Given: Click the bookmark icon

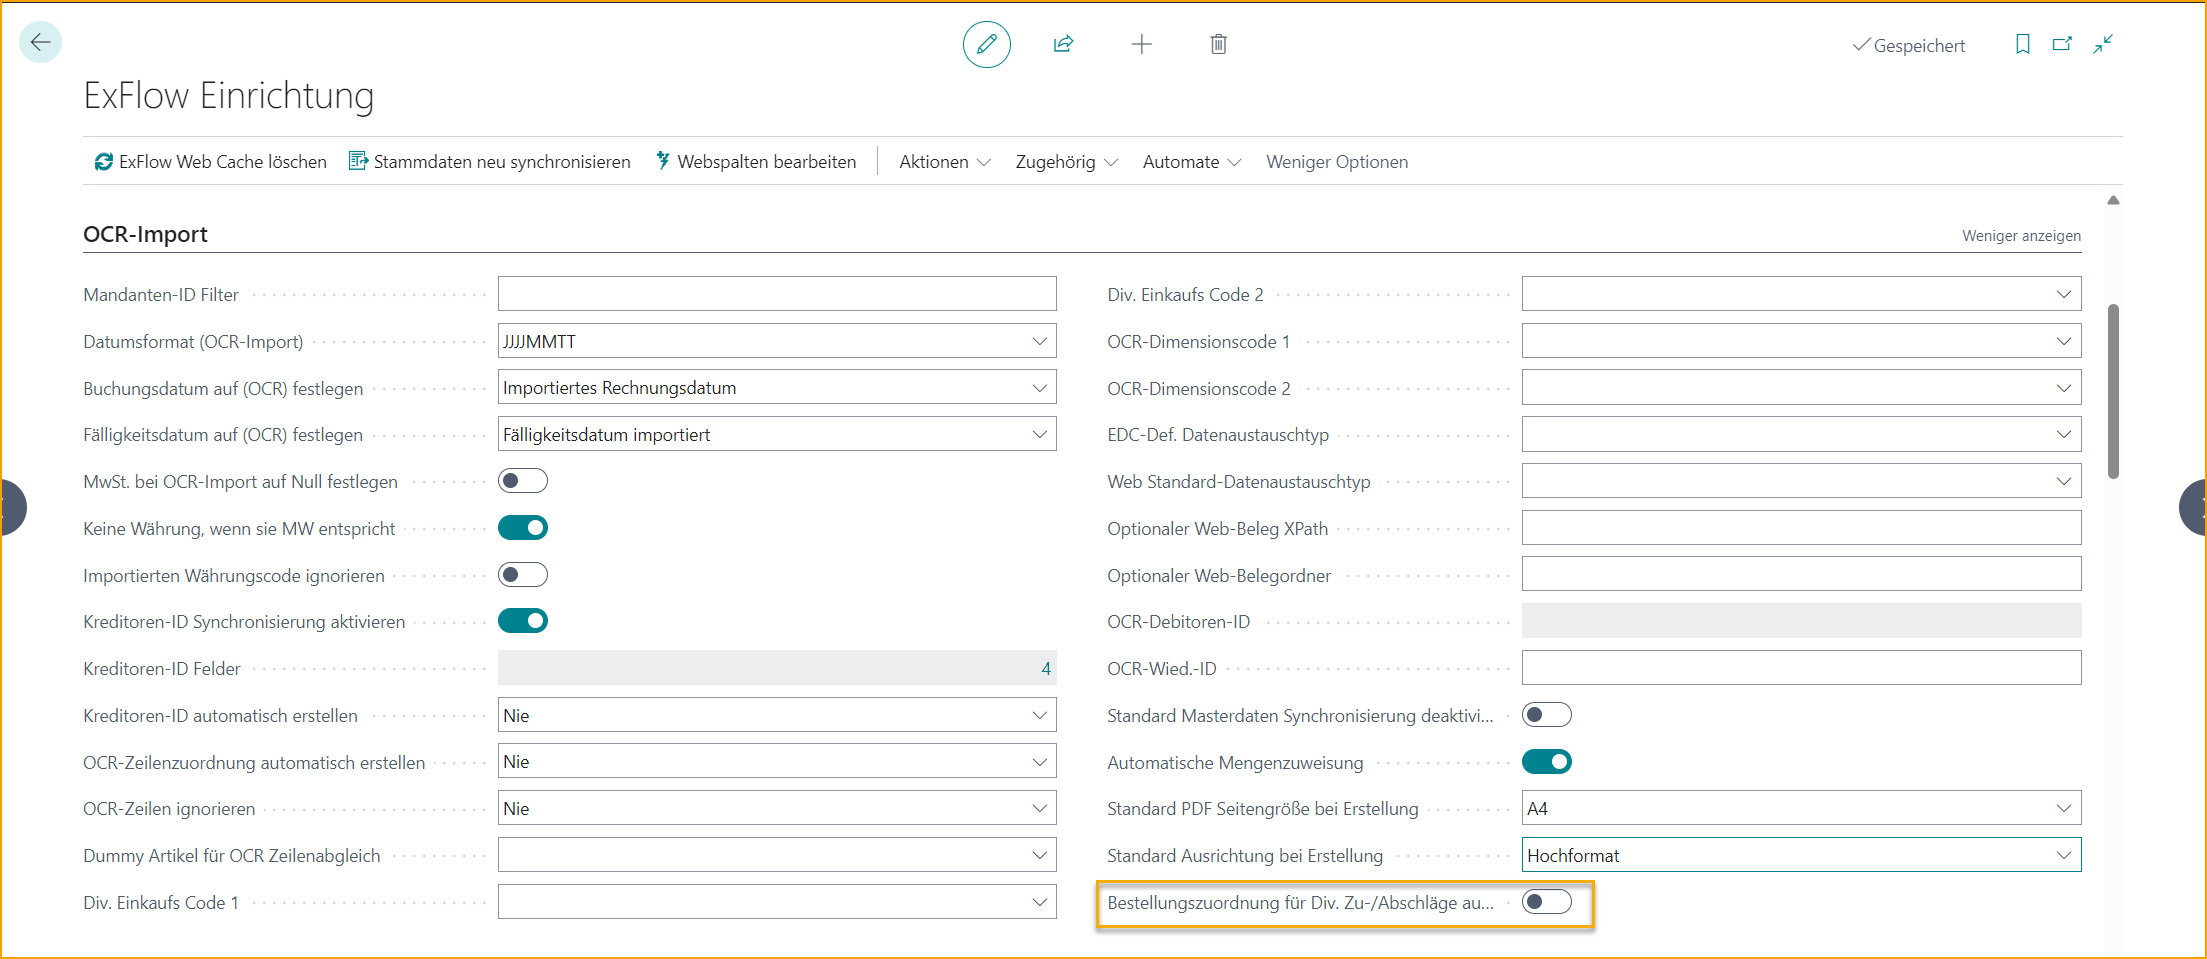Looking at the screenshot, I should (x=2022, y=44).
